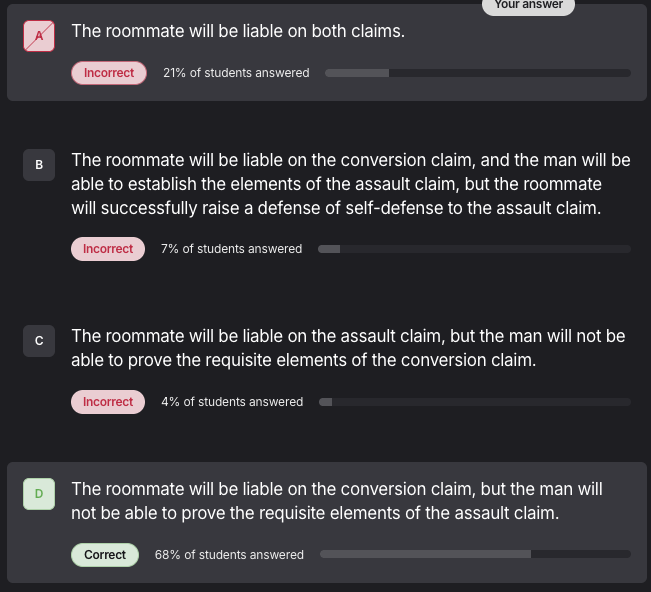The image size is (651, 592).
Task: Click the 7% of students progress bar
Action: pos(474,249)
